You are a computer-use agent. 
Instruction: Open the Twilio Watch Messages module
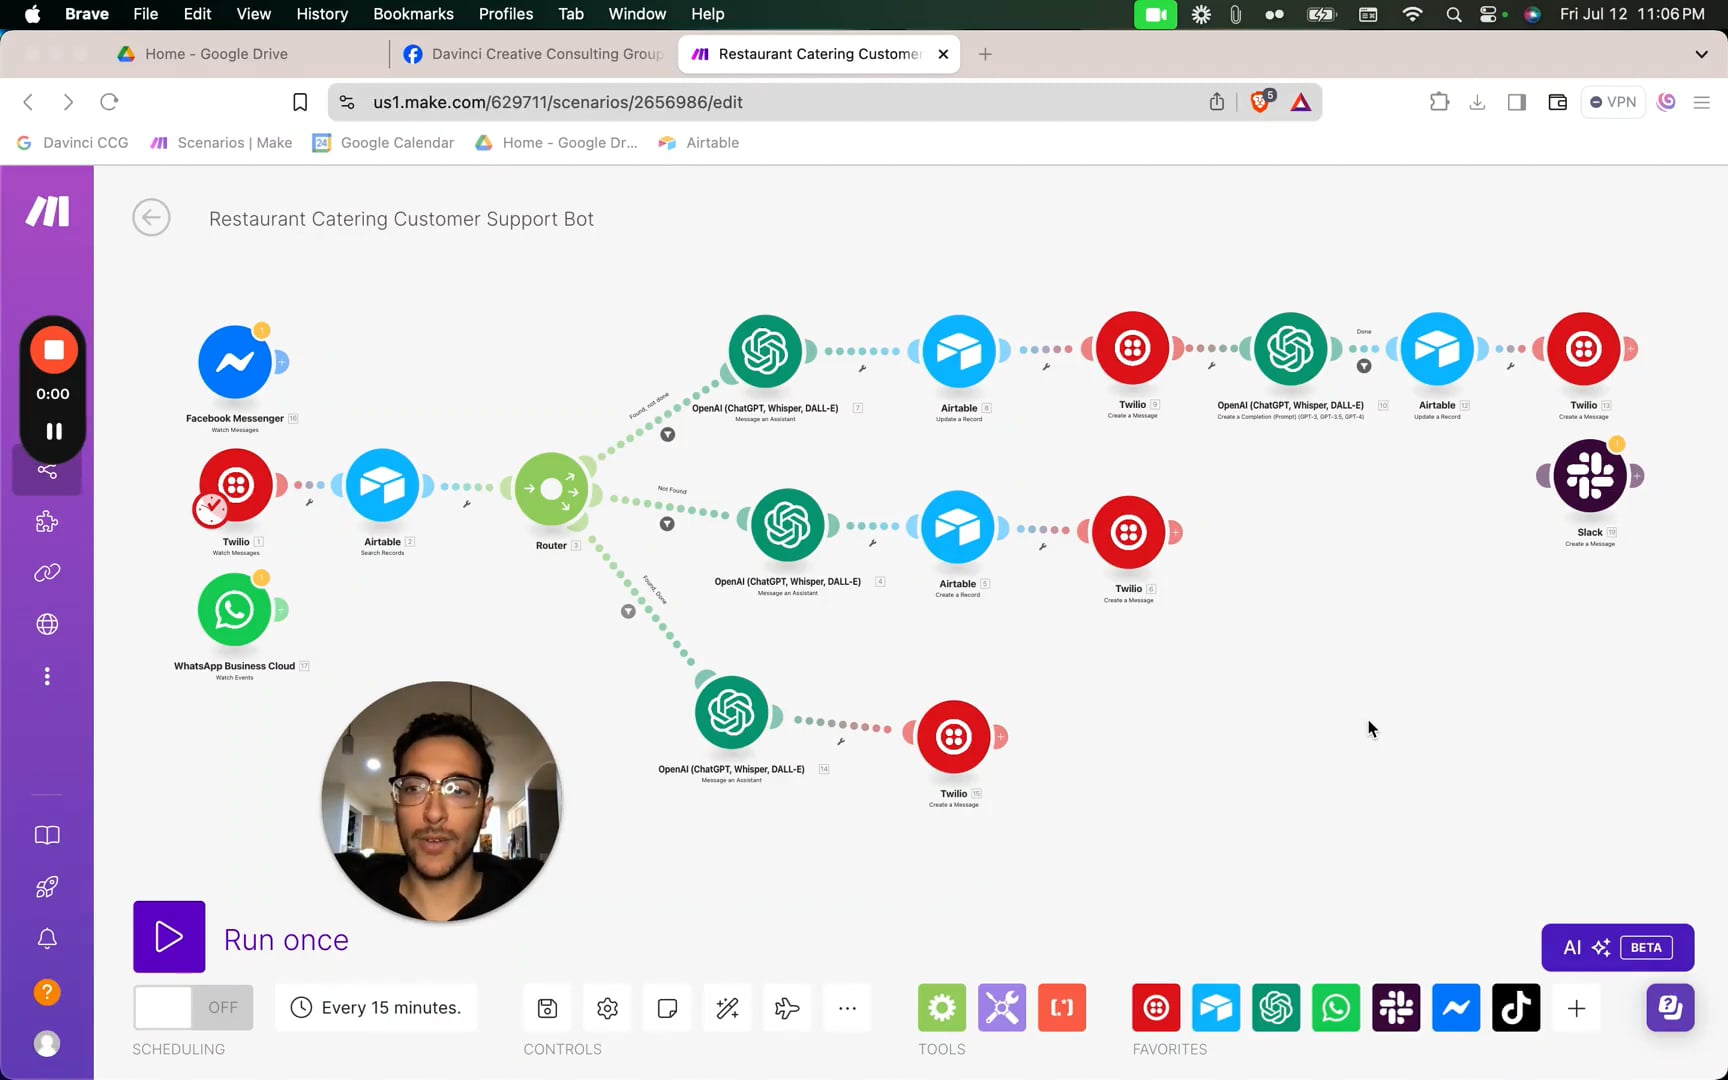[236, 485]
